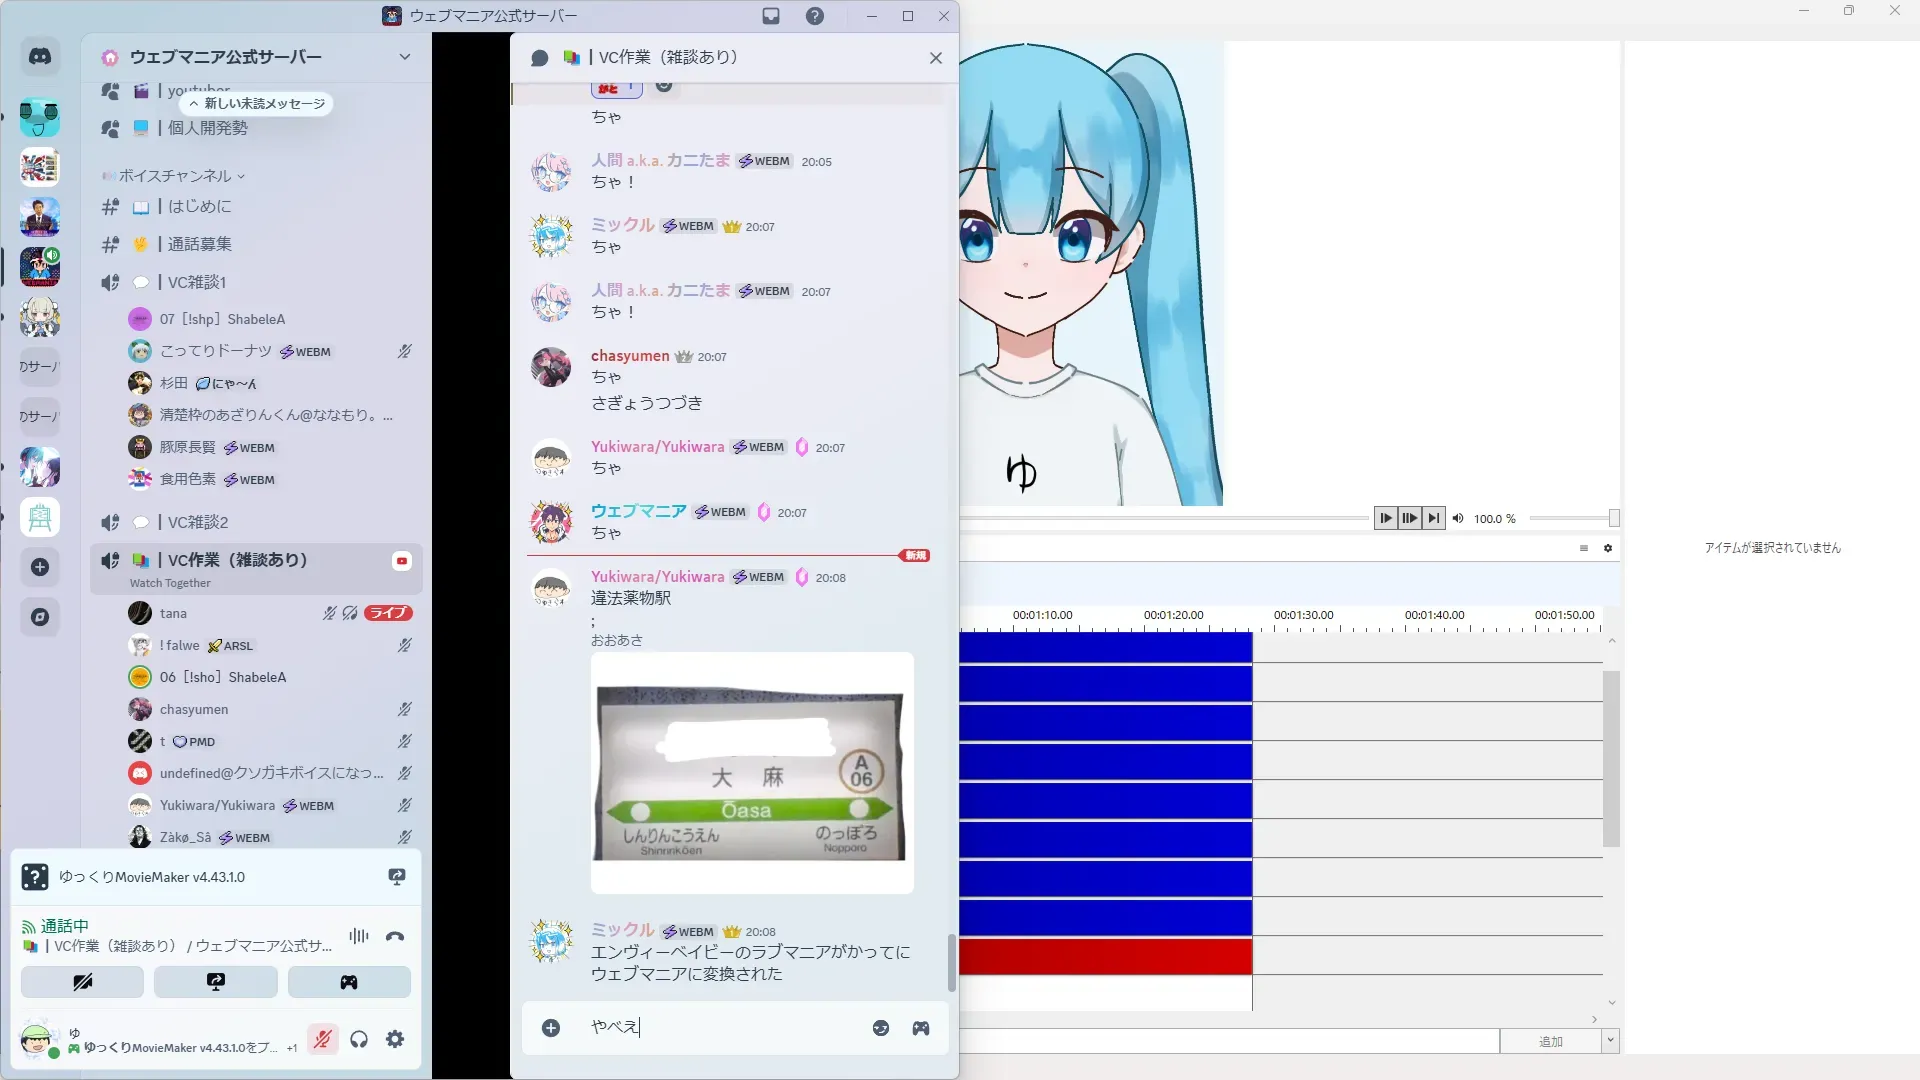Expand the ウェブマニア公式サーバー server menu

(x=404, y=57)
